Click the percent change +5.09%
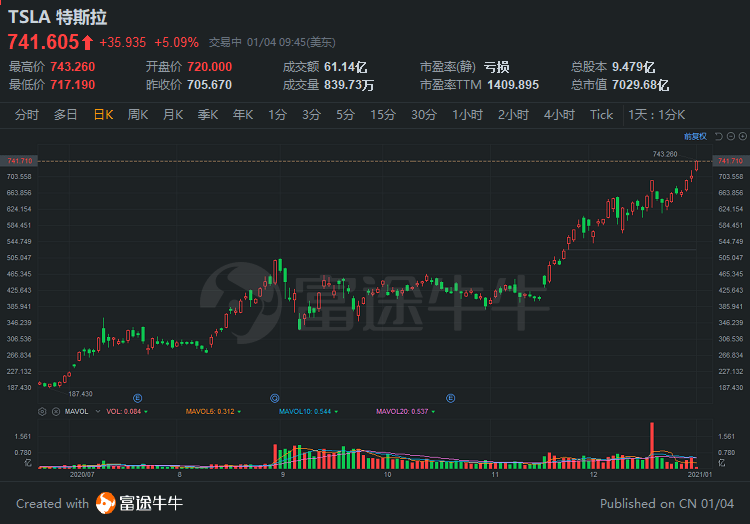 click(176, 43)
